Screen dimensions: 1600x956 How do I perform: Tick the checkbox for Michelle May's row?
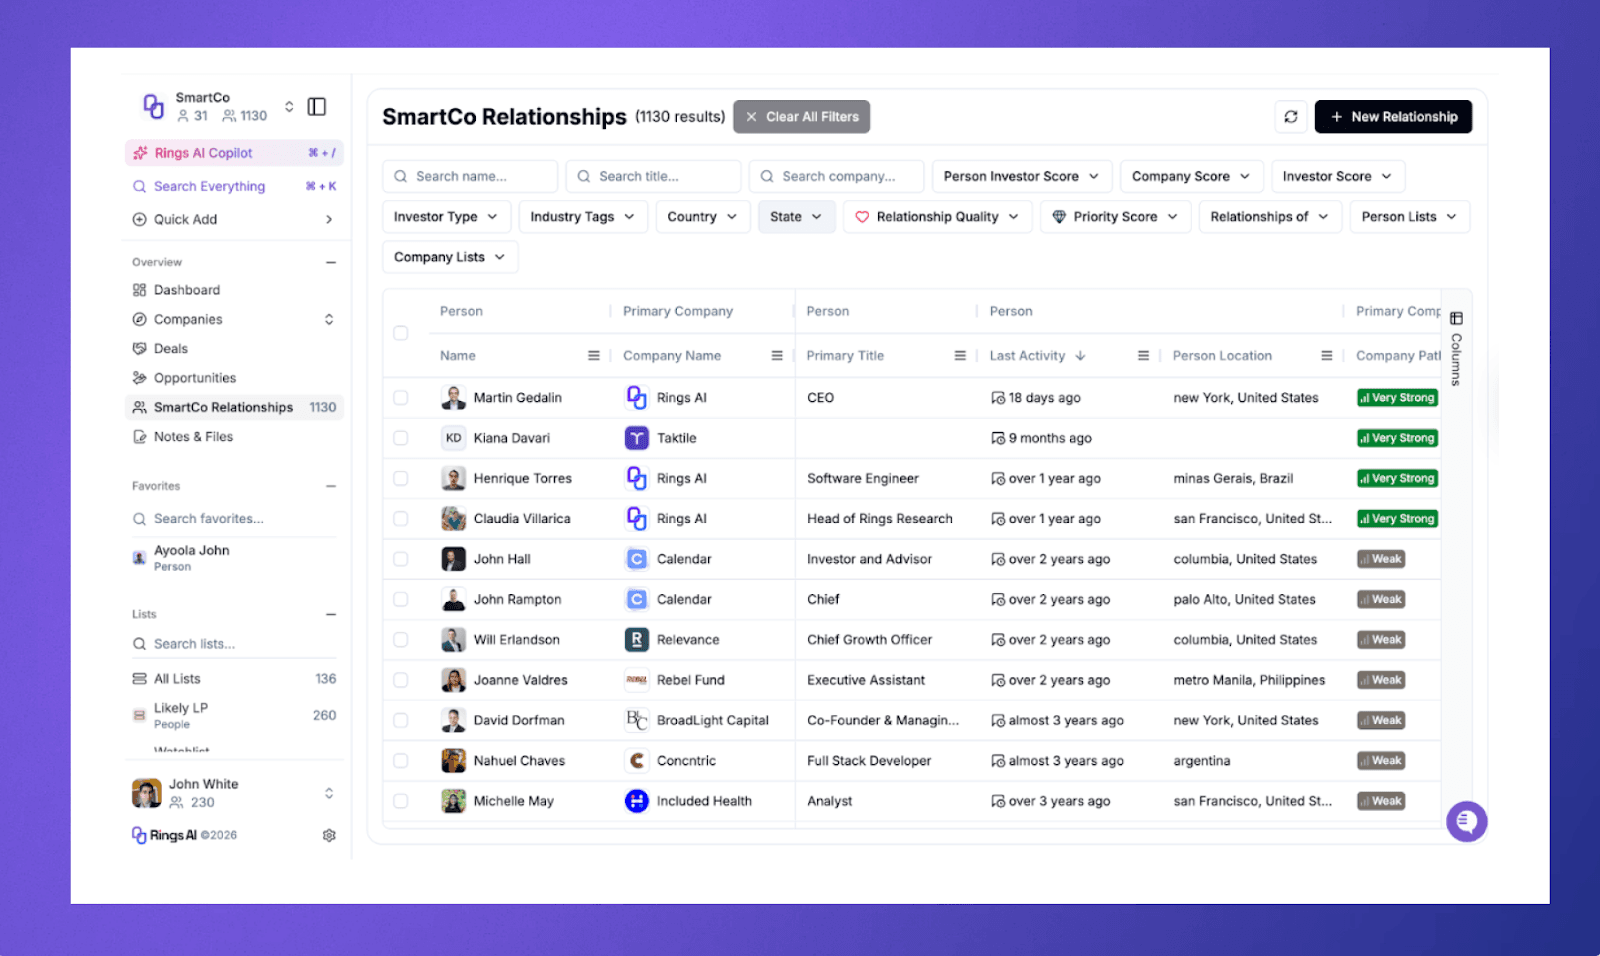[x=400, y=800]
